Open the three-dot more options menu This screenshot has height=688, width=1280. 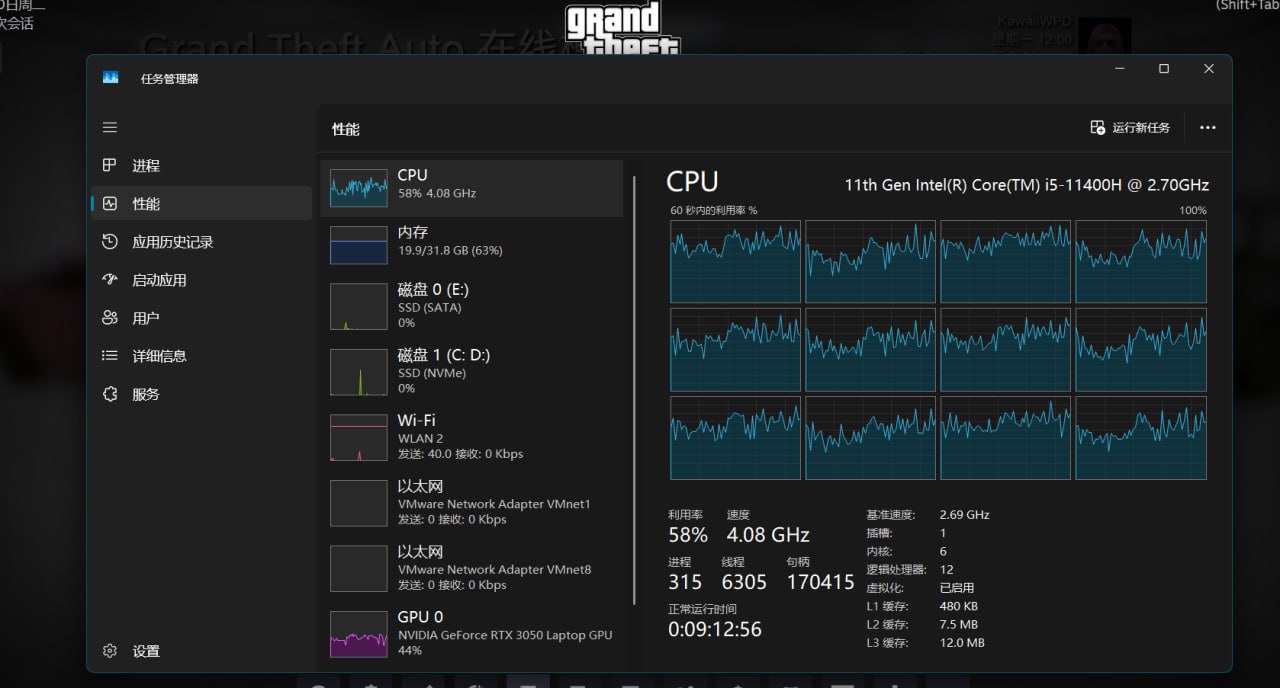1207,128
